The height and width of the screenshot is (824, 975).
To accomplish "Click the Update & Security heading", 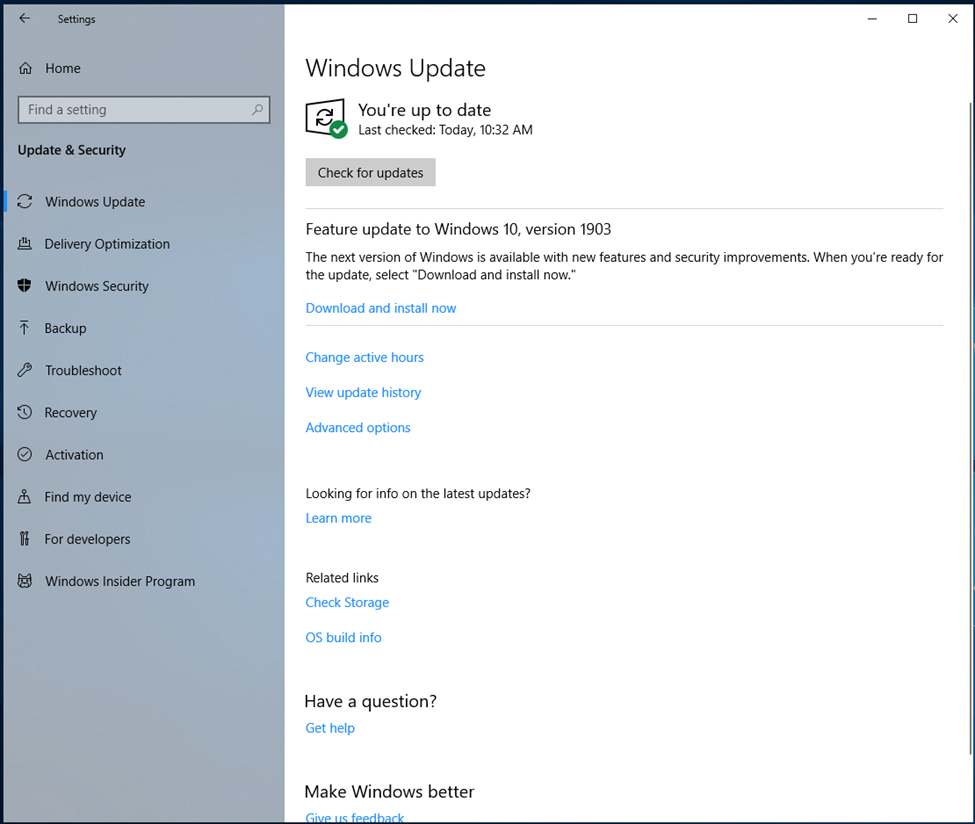I will 72,150.
